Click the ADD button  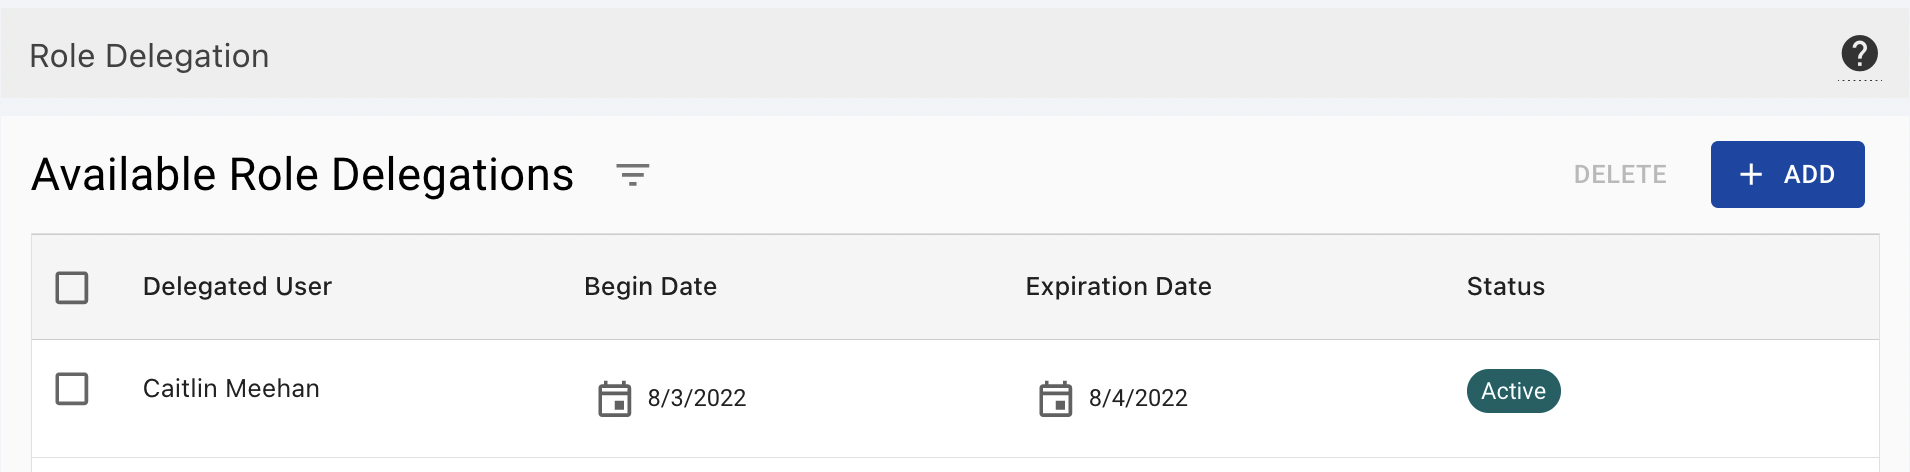[1787, 174]
